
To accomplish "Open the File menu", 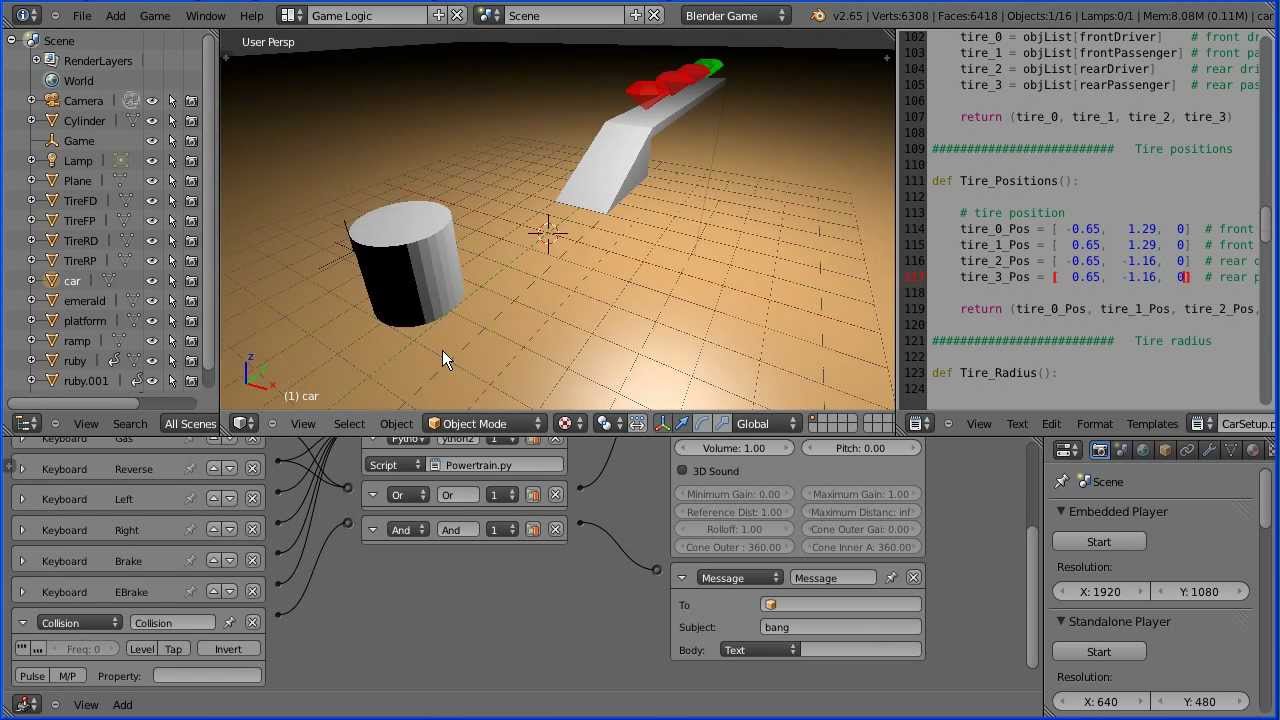I will [82, 15].
